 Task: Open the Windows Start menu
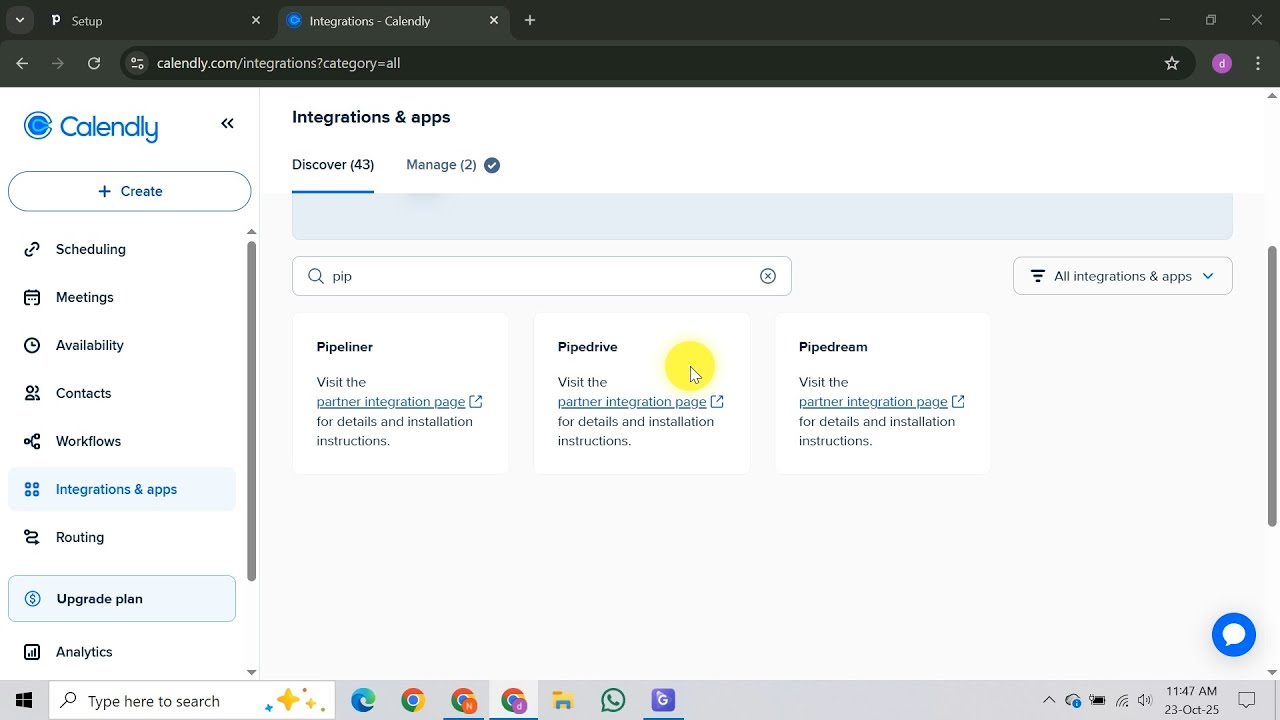coord(24,701)
